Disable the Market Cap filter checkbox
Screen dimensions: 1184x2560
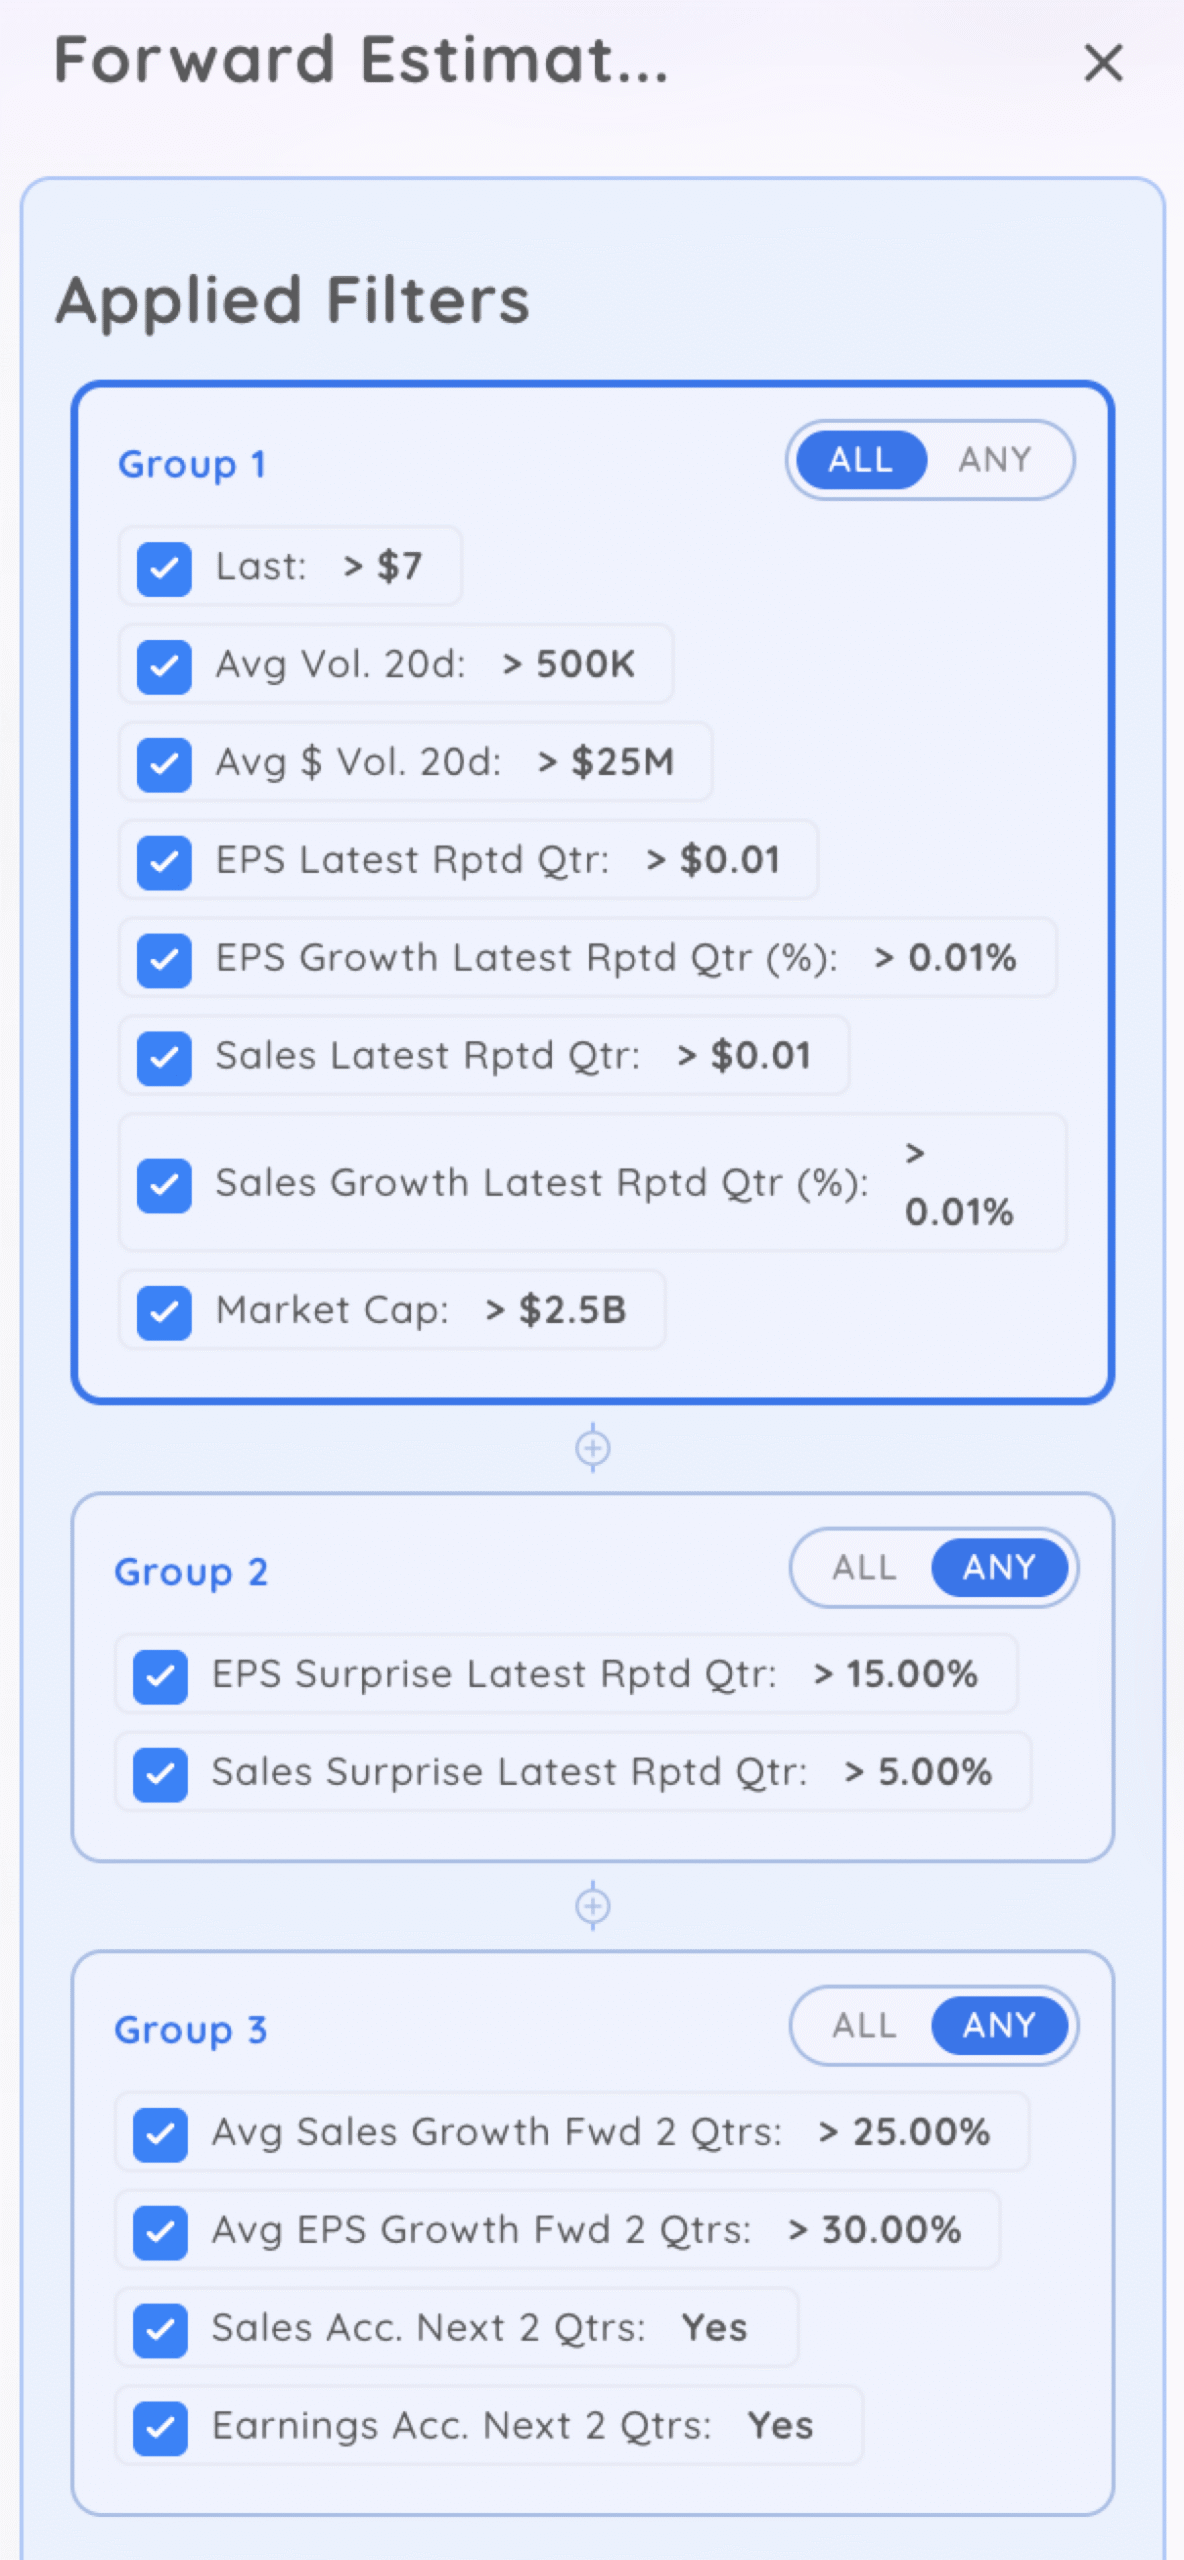point(164,1311)
